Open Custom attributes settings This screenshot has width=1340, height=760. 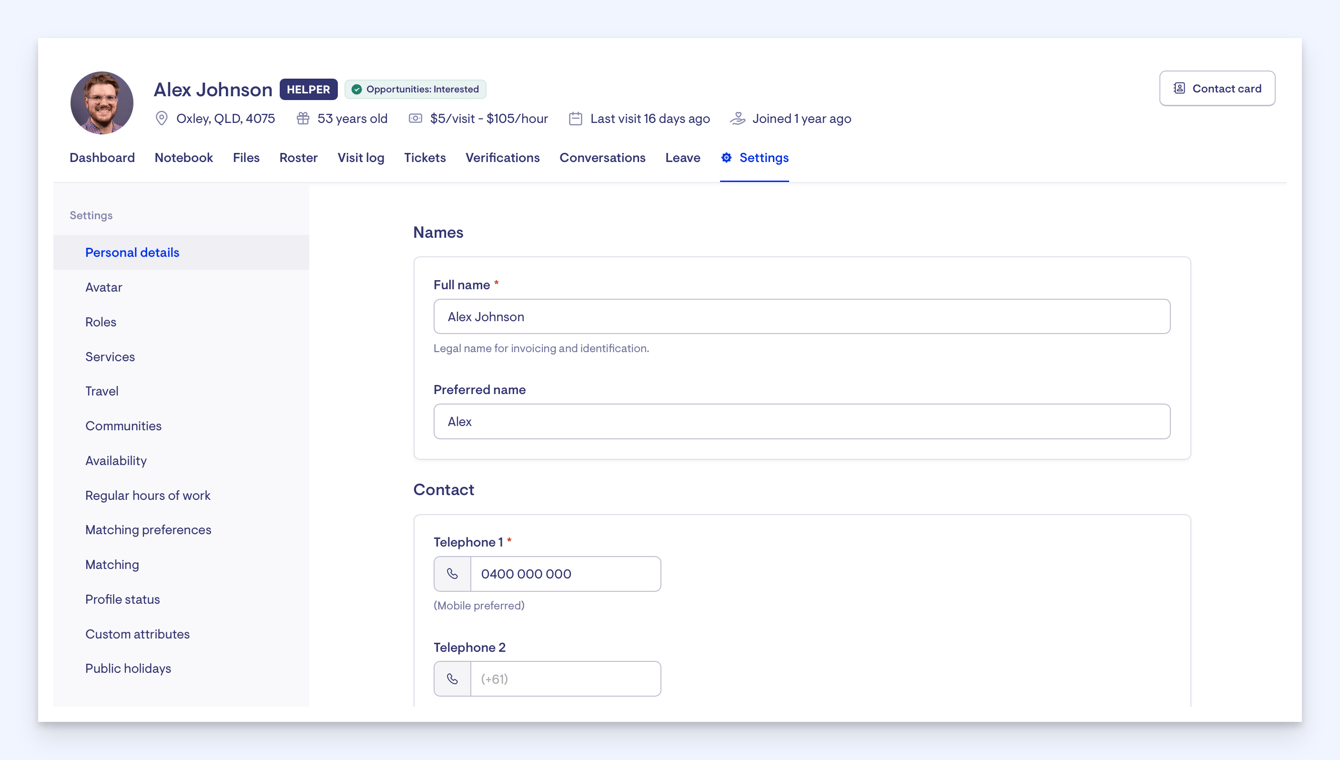point(181,634)
